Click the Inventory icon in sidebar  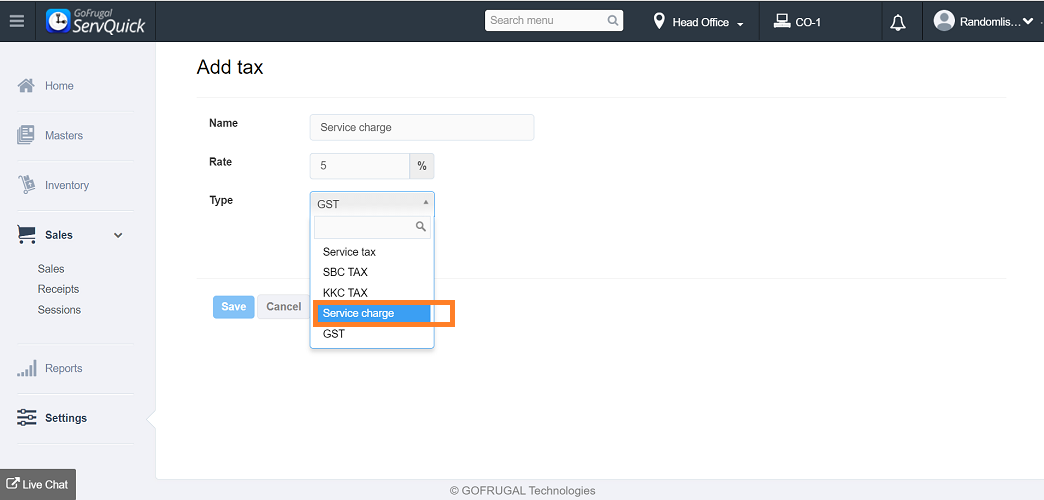(x=26, y=185)
